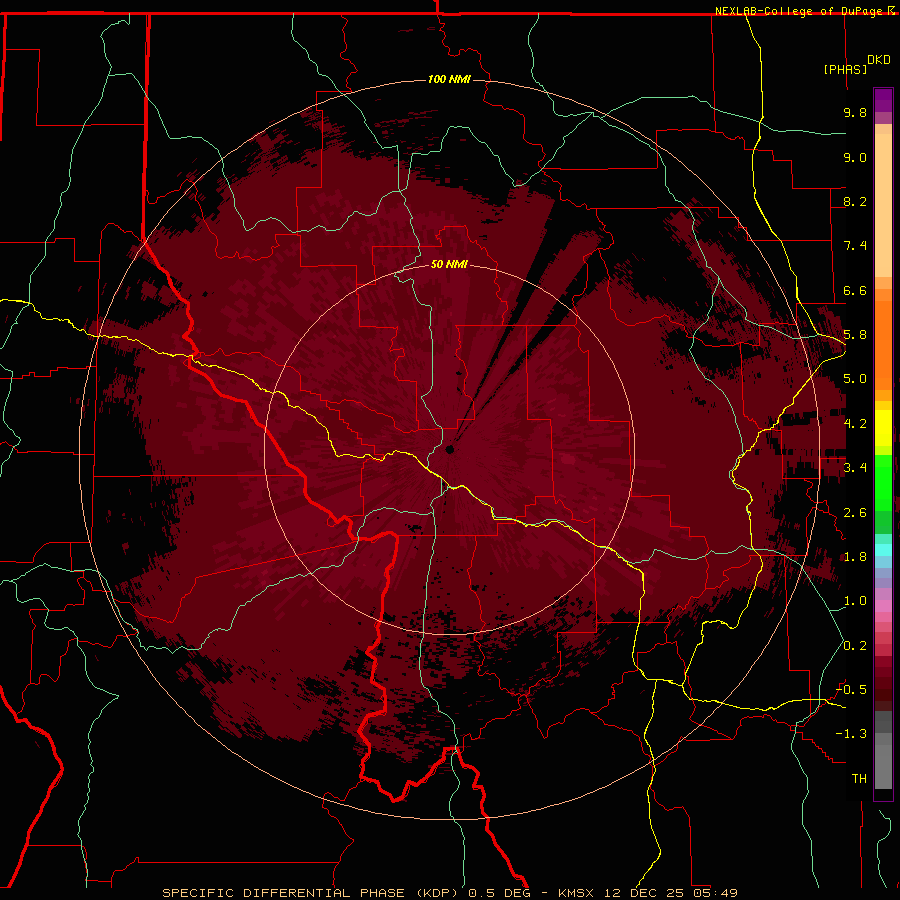Click the bright green segment of the color bar
Image resolution: width=900 pixels, height=900 pixels.
point(883,482)
